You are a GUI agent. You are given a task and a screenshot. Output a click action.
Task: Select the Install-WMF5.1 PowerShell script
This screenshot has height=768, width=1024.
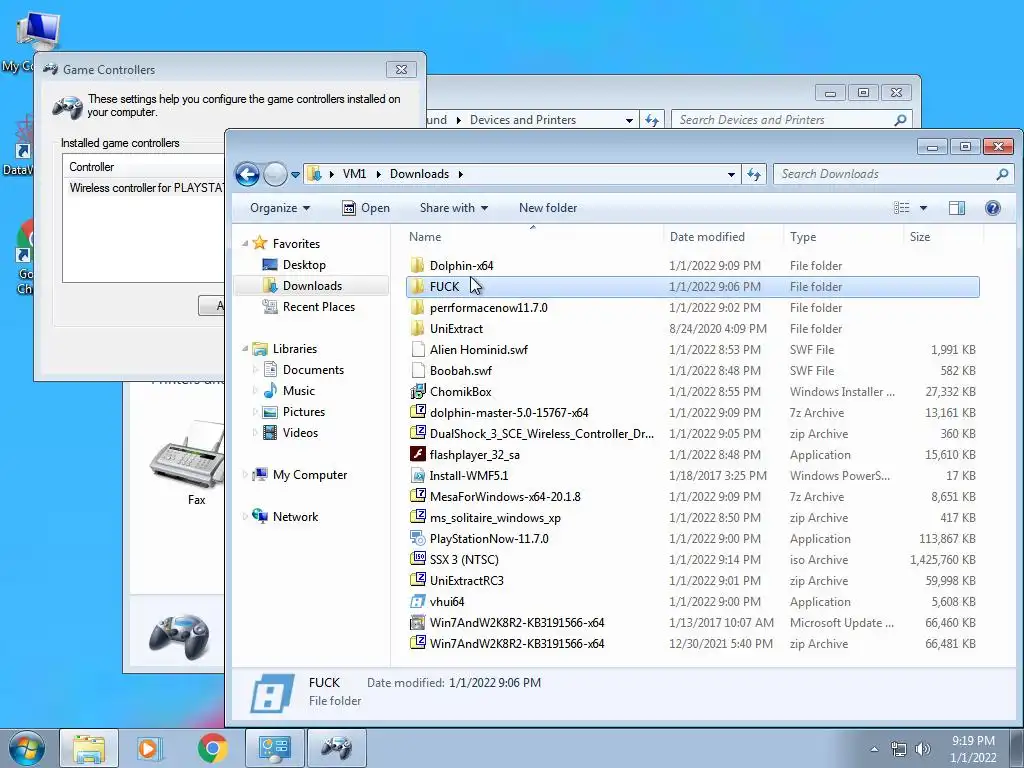692,475
